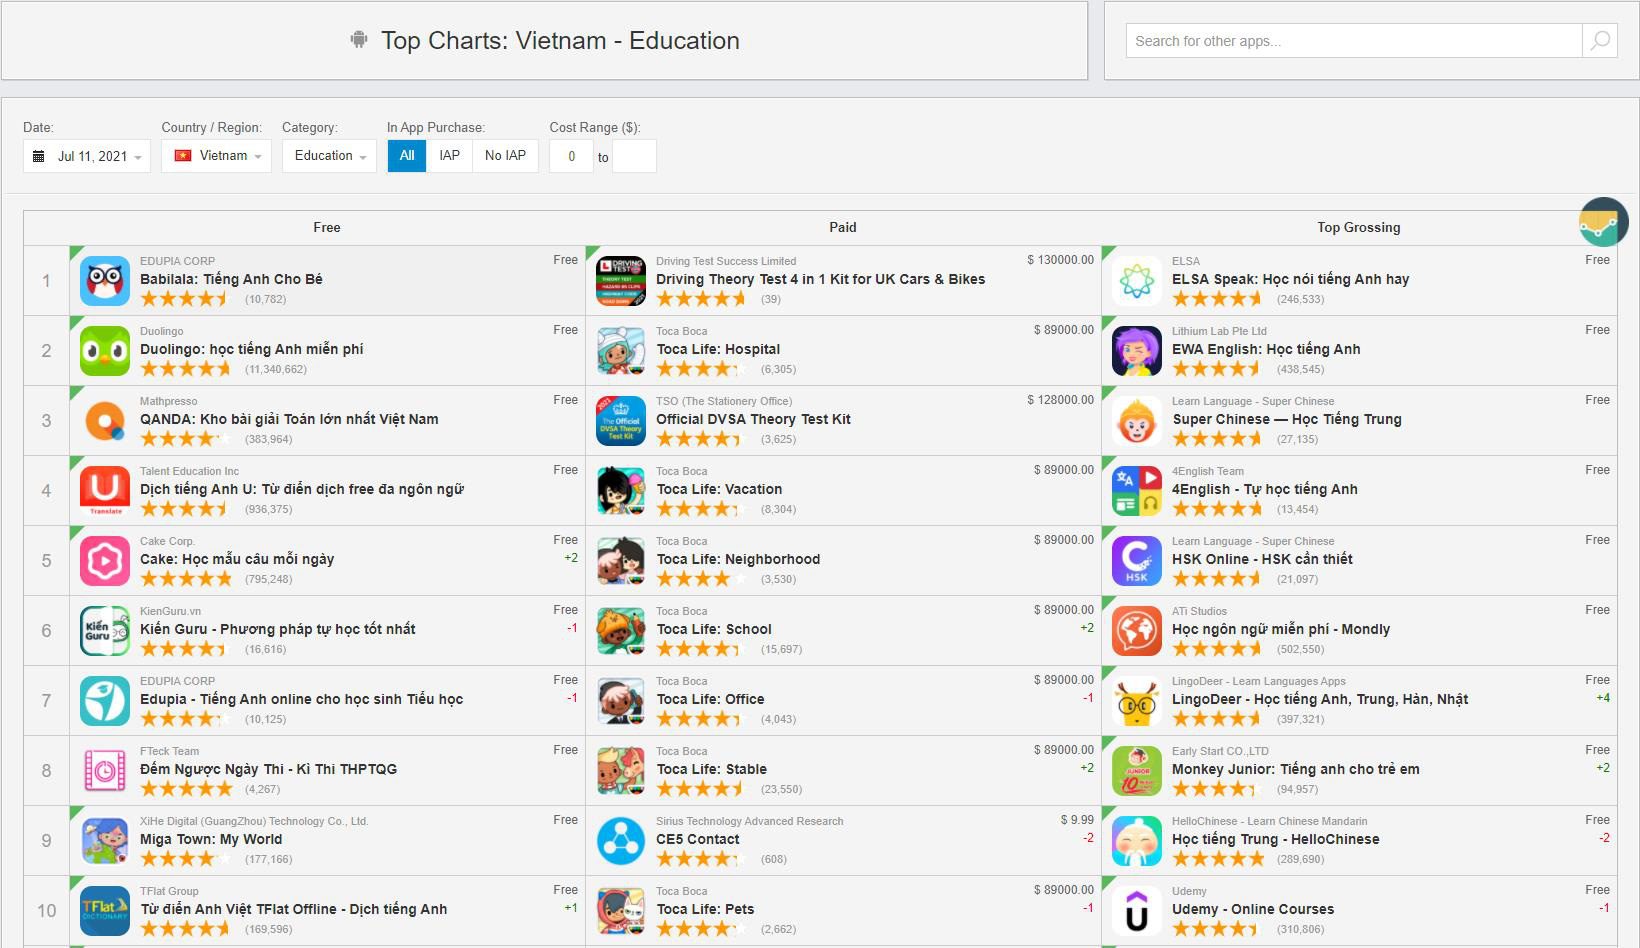Click the 4English Team publisher name
1640x948 pixels.
[1208, 471]
